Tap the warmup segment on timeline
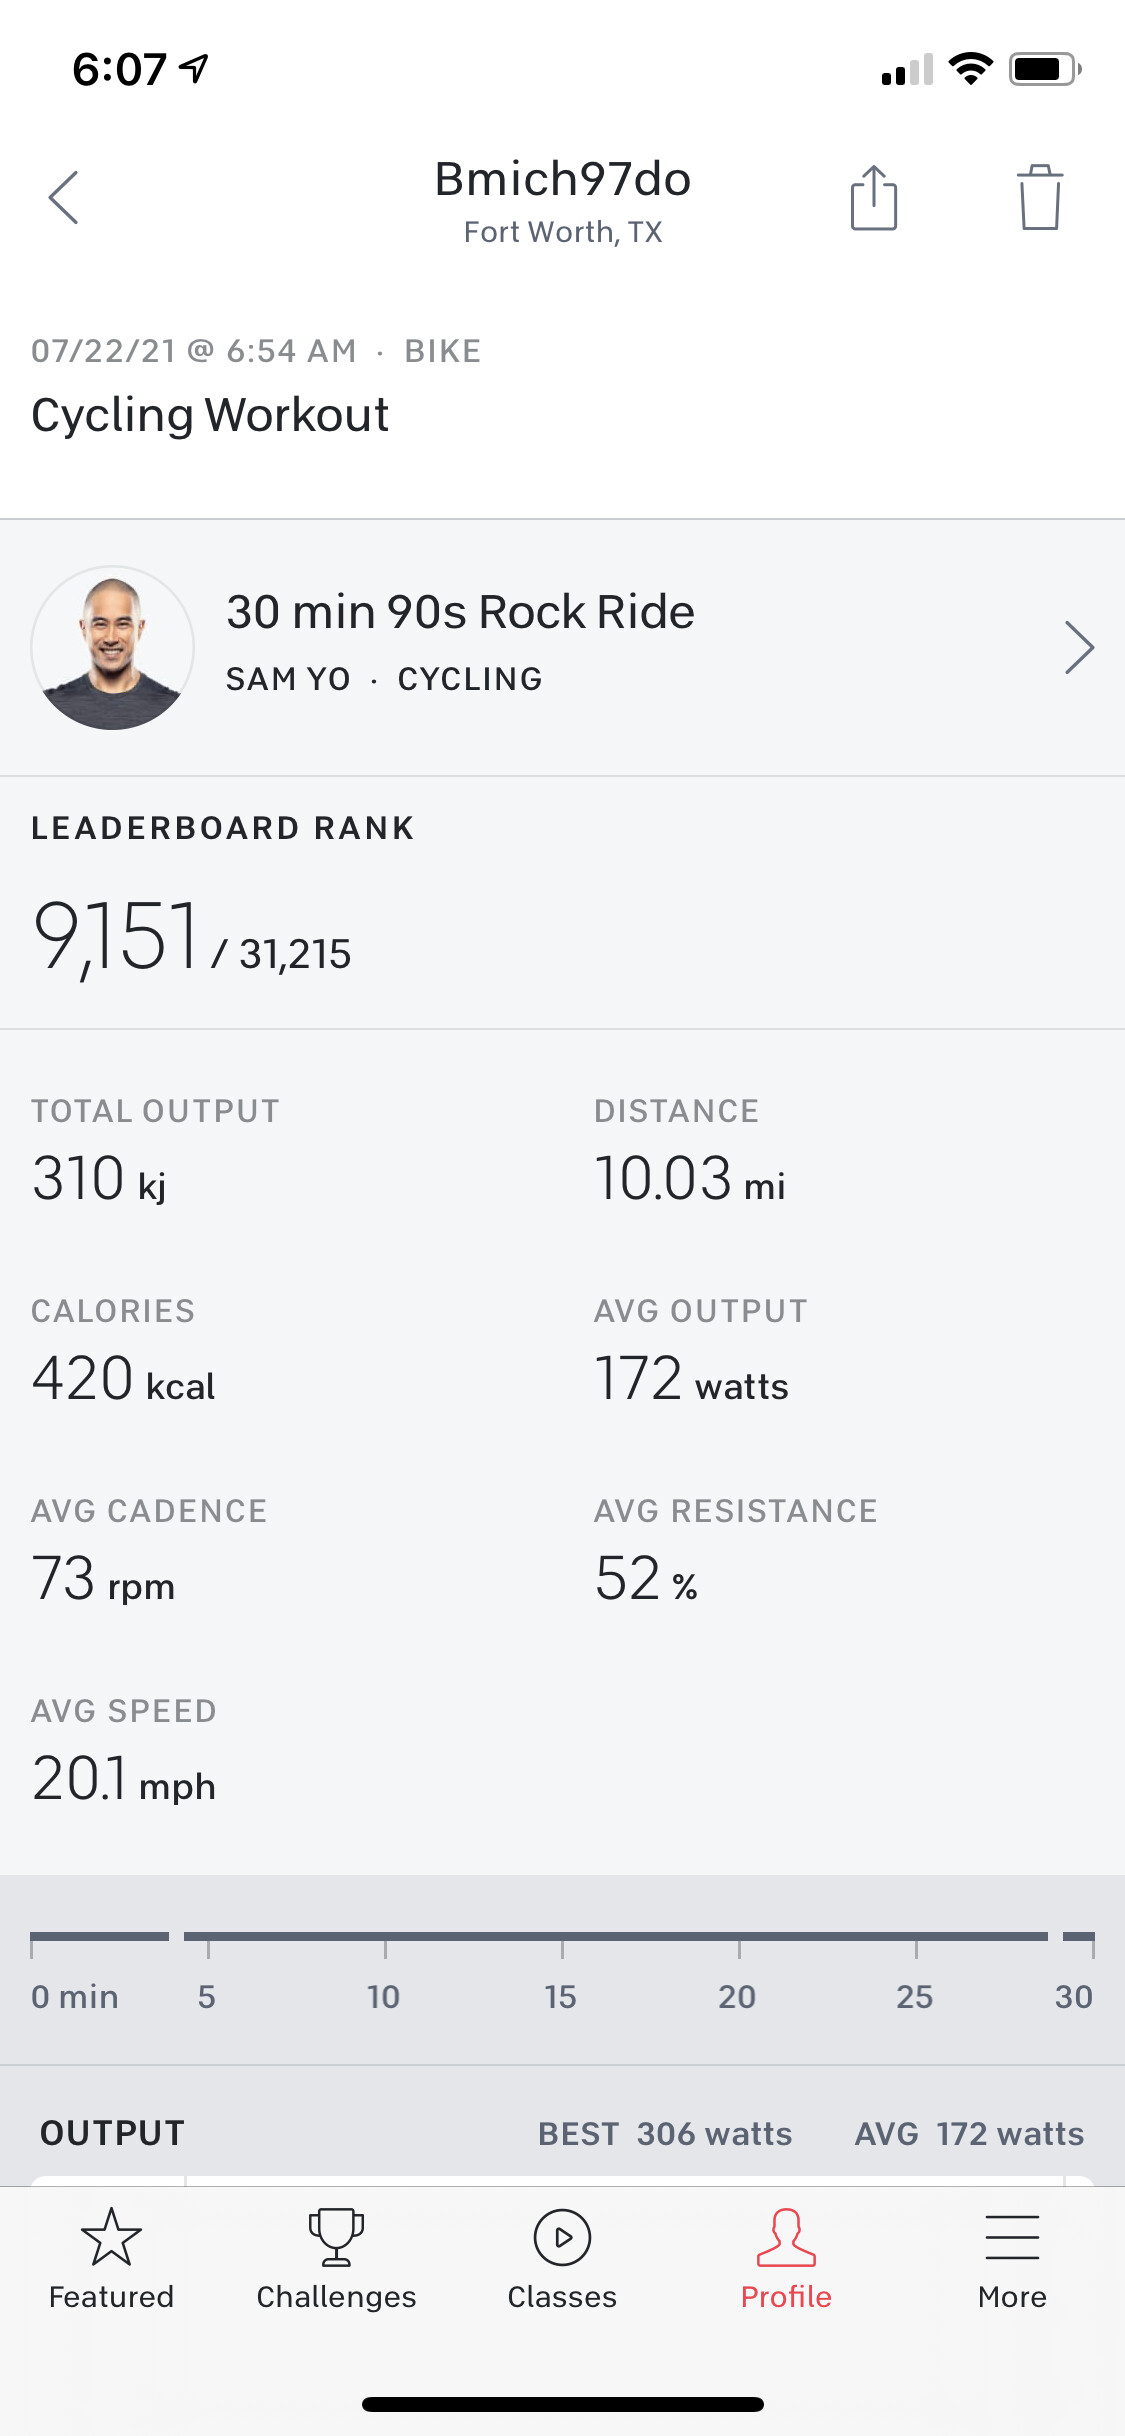1125x2436 pixels. tap(99, 1937)
